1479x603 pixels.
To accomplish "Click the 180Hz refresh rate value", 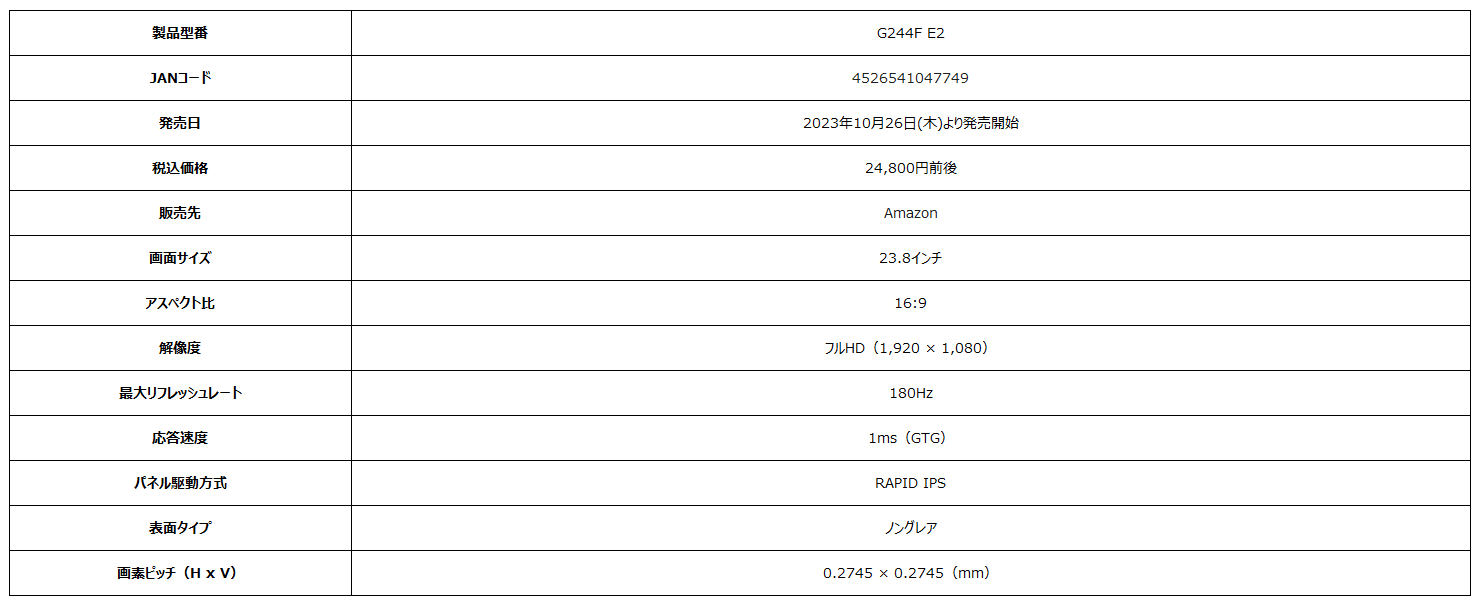I will click(910, 393).
